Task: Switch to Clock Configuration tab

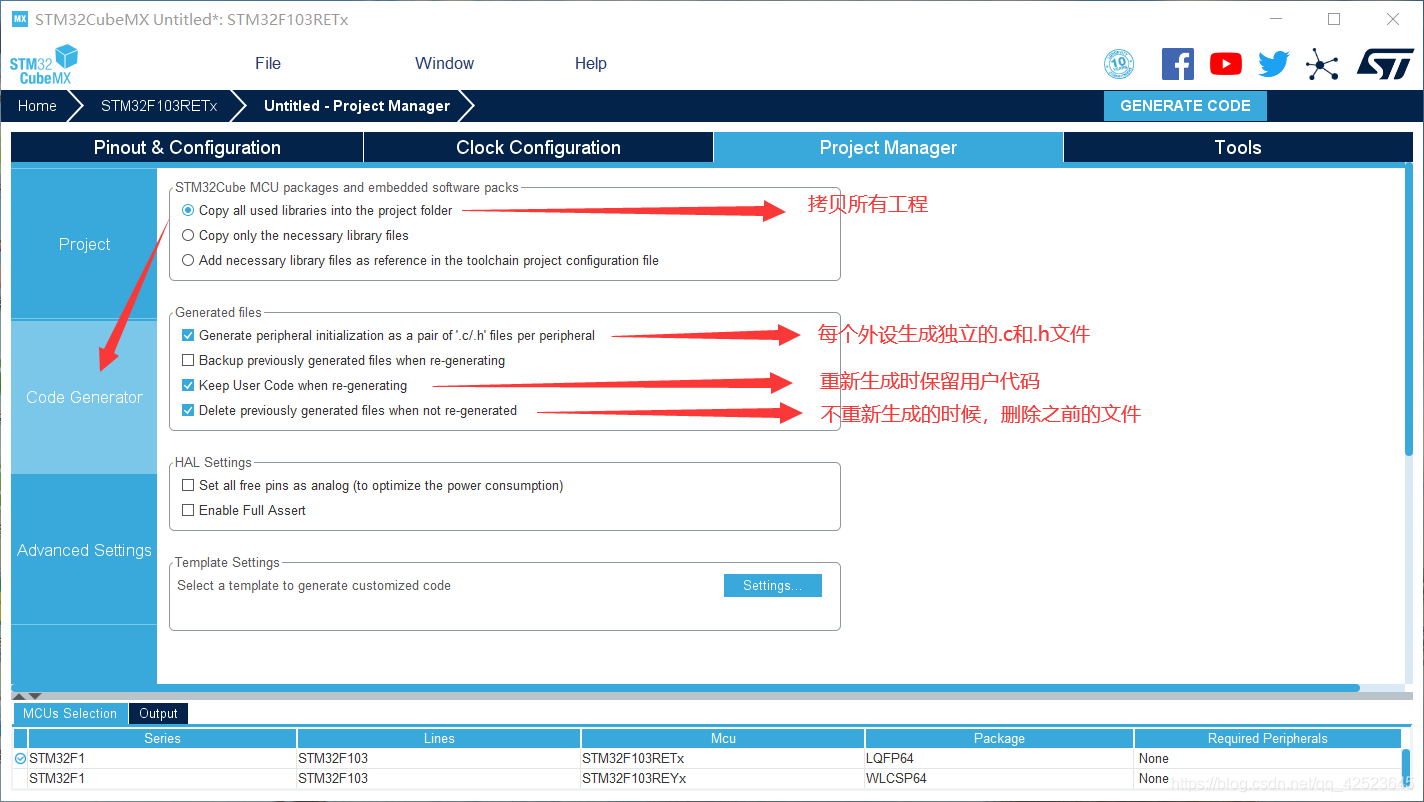Action: 538,148
